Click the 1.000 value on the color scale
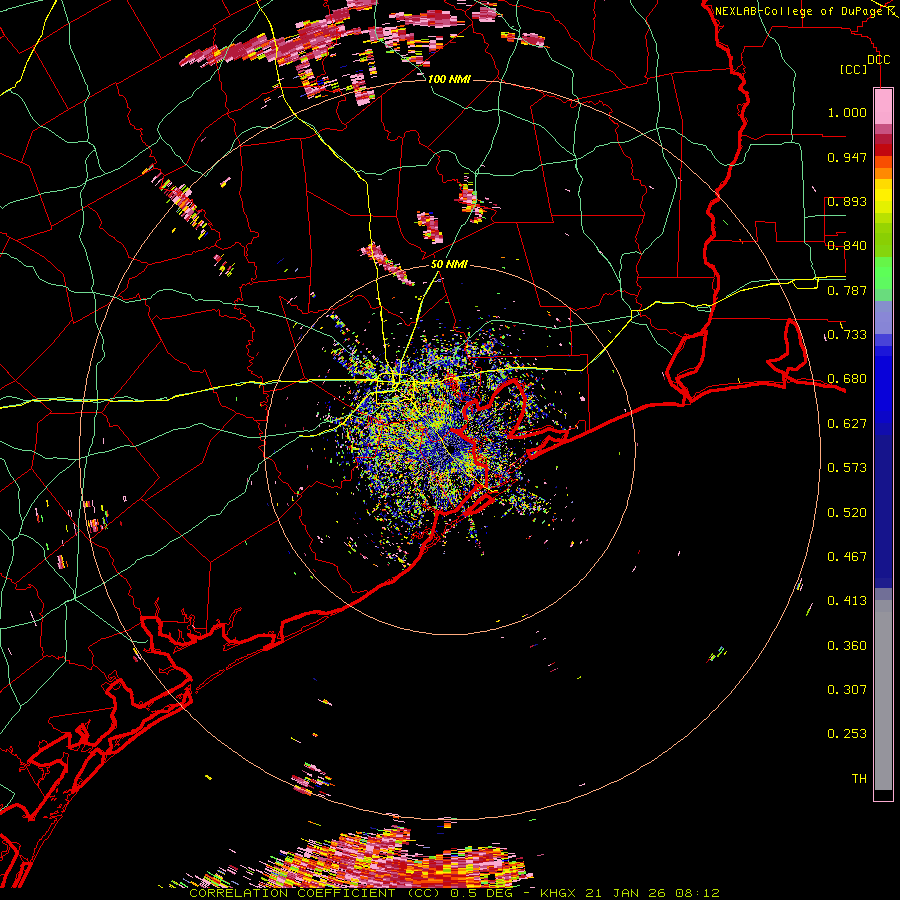This screenshot has width=900, height=900. (x=847, y=112)
